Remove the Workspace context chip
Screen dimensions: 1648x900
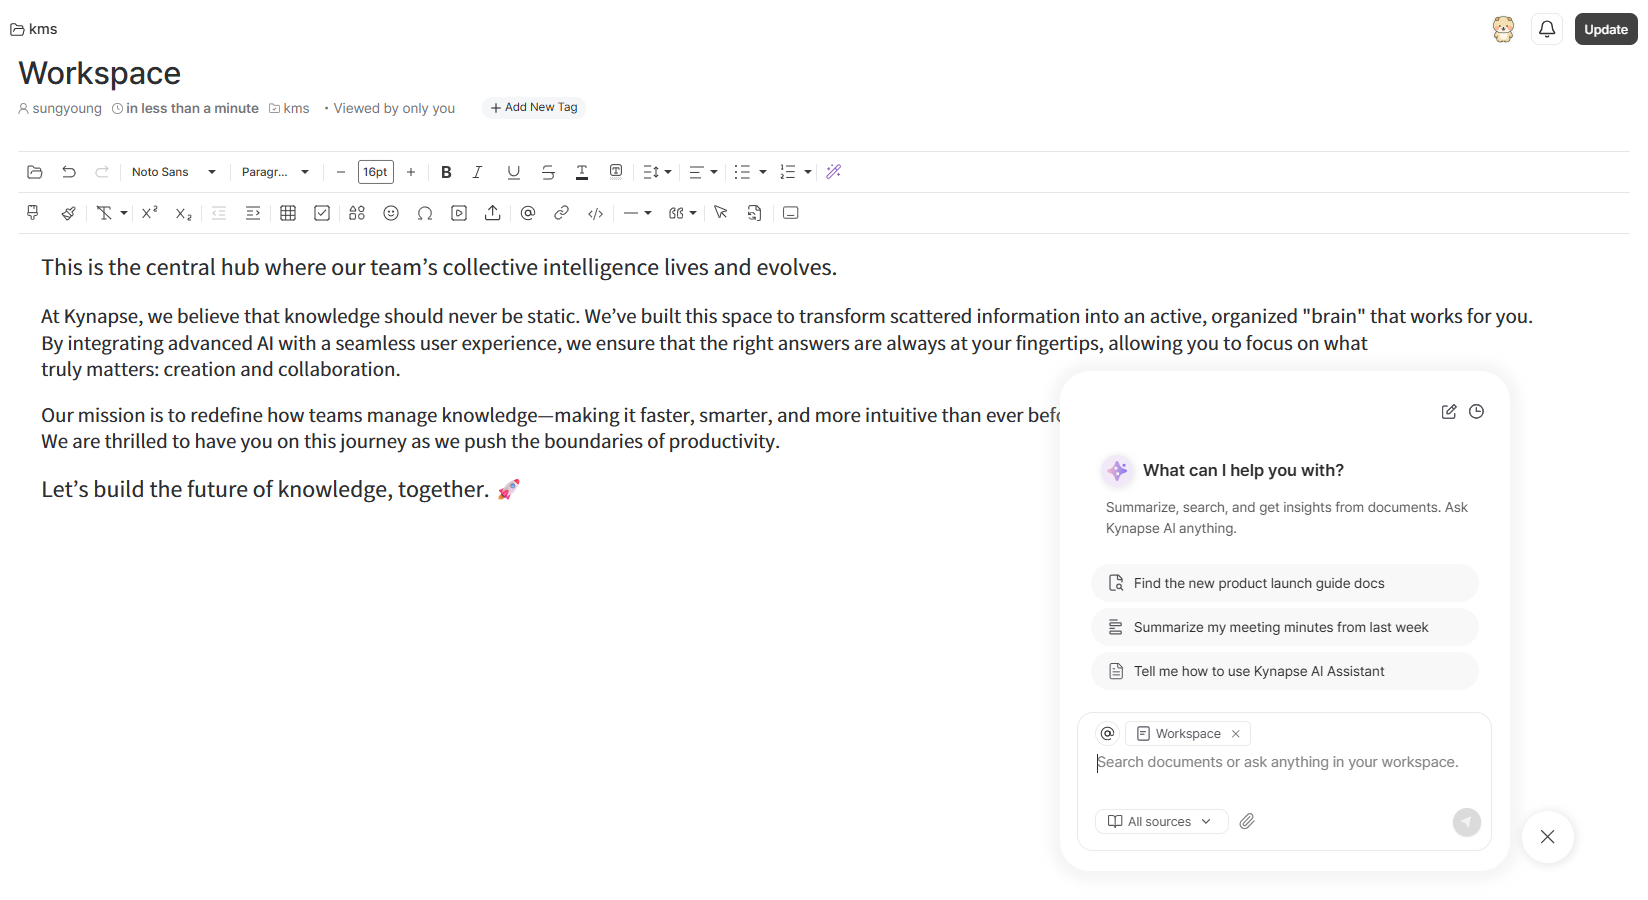pos(1236,734)
